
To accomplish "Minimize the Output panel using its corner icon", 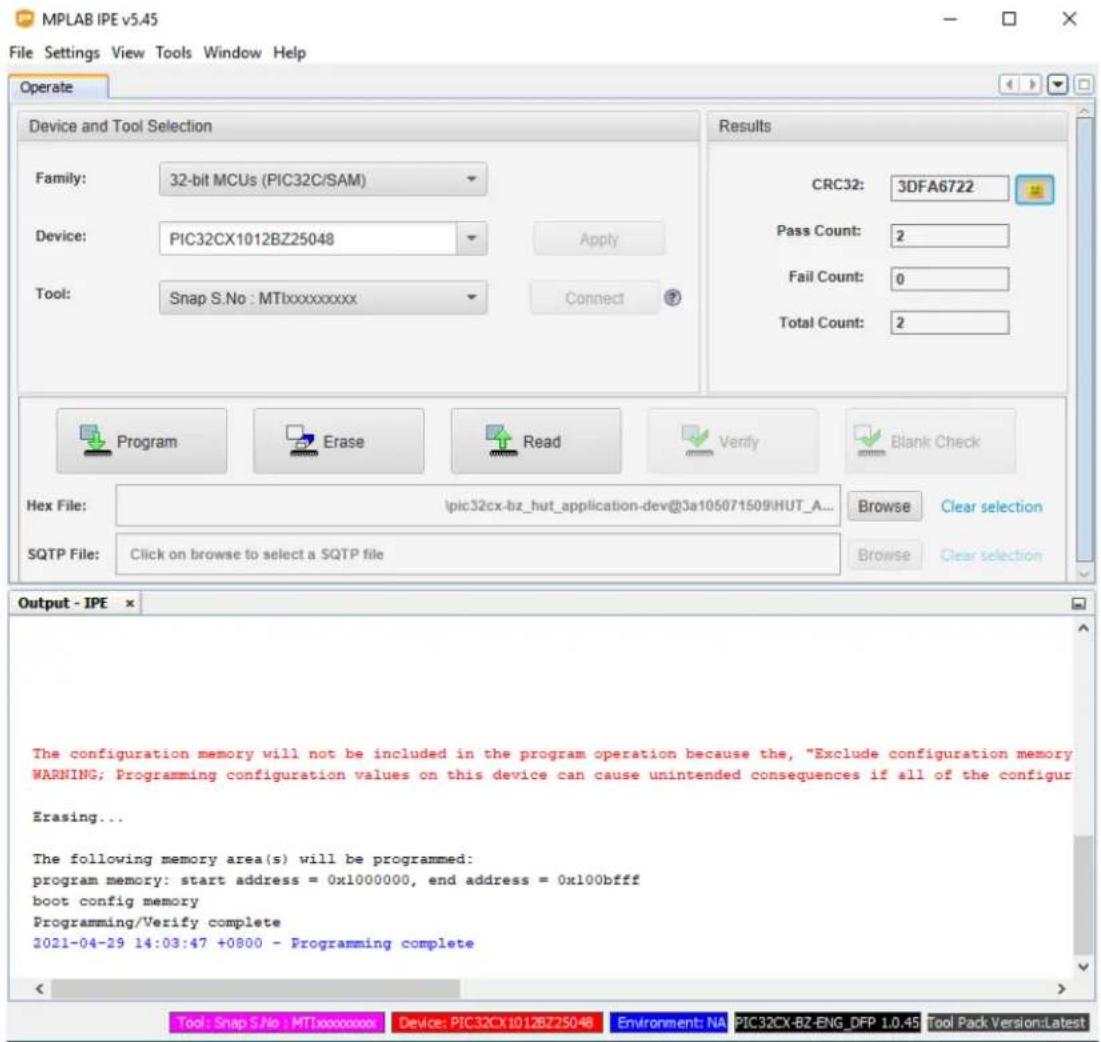I will (x=1079, y=603).
